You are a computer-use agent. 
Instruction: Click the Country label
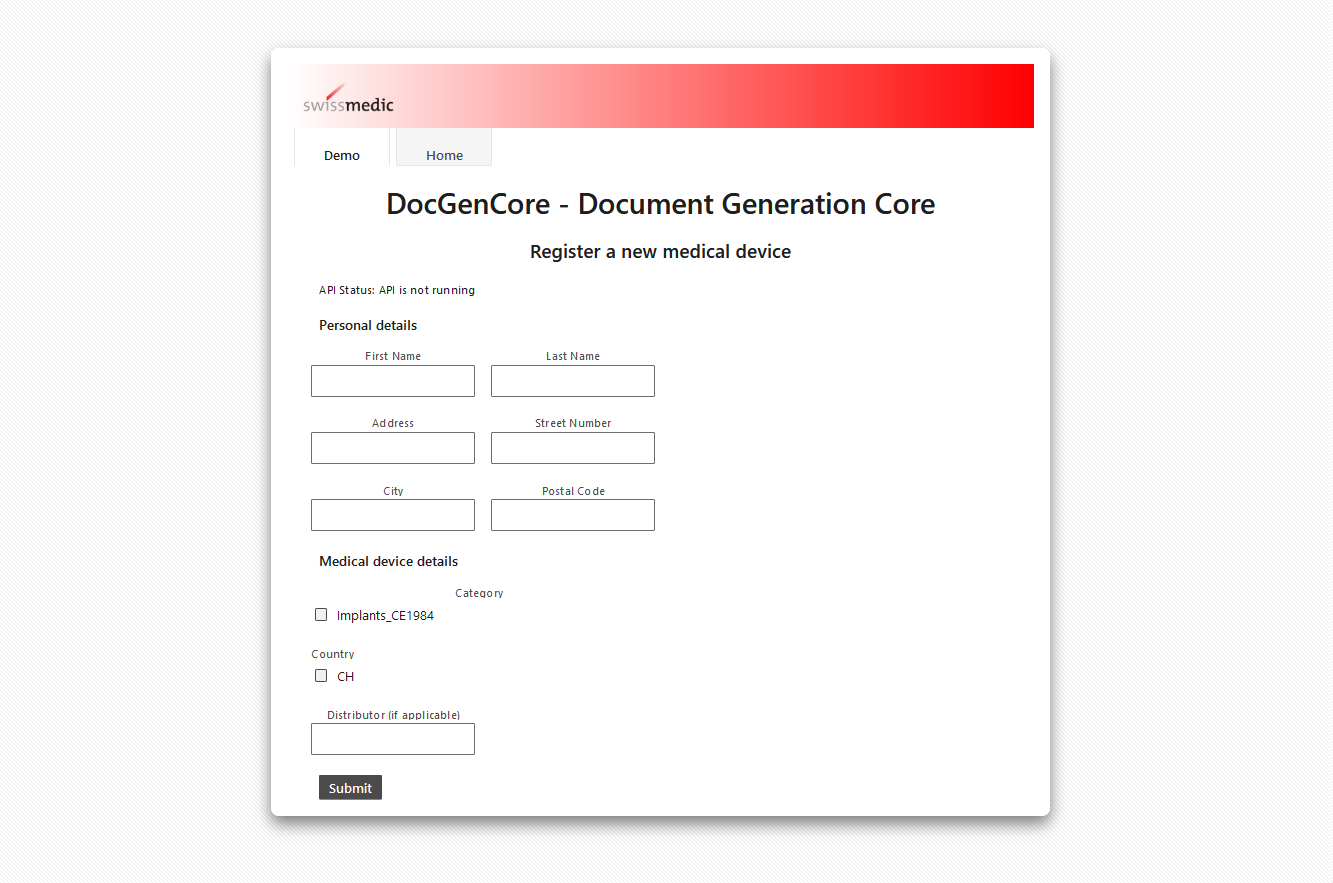pyautogui.click(x=333, y=654)
